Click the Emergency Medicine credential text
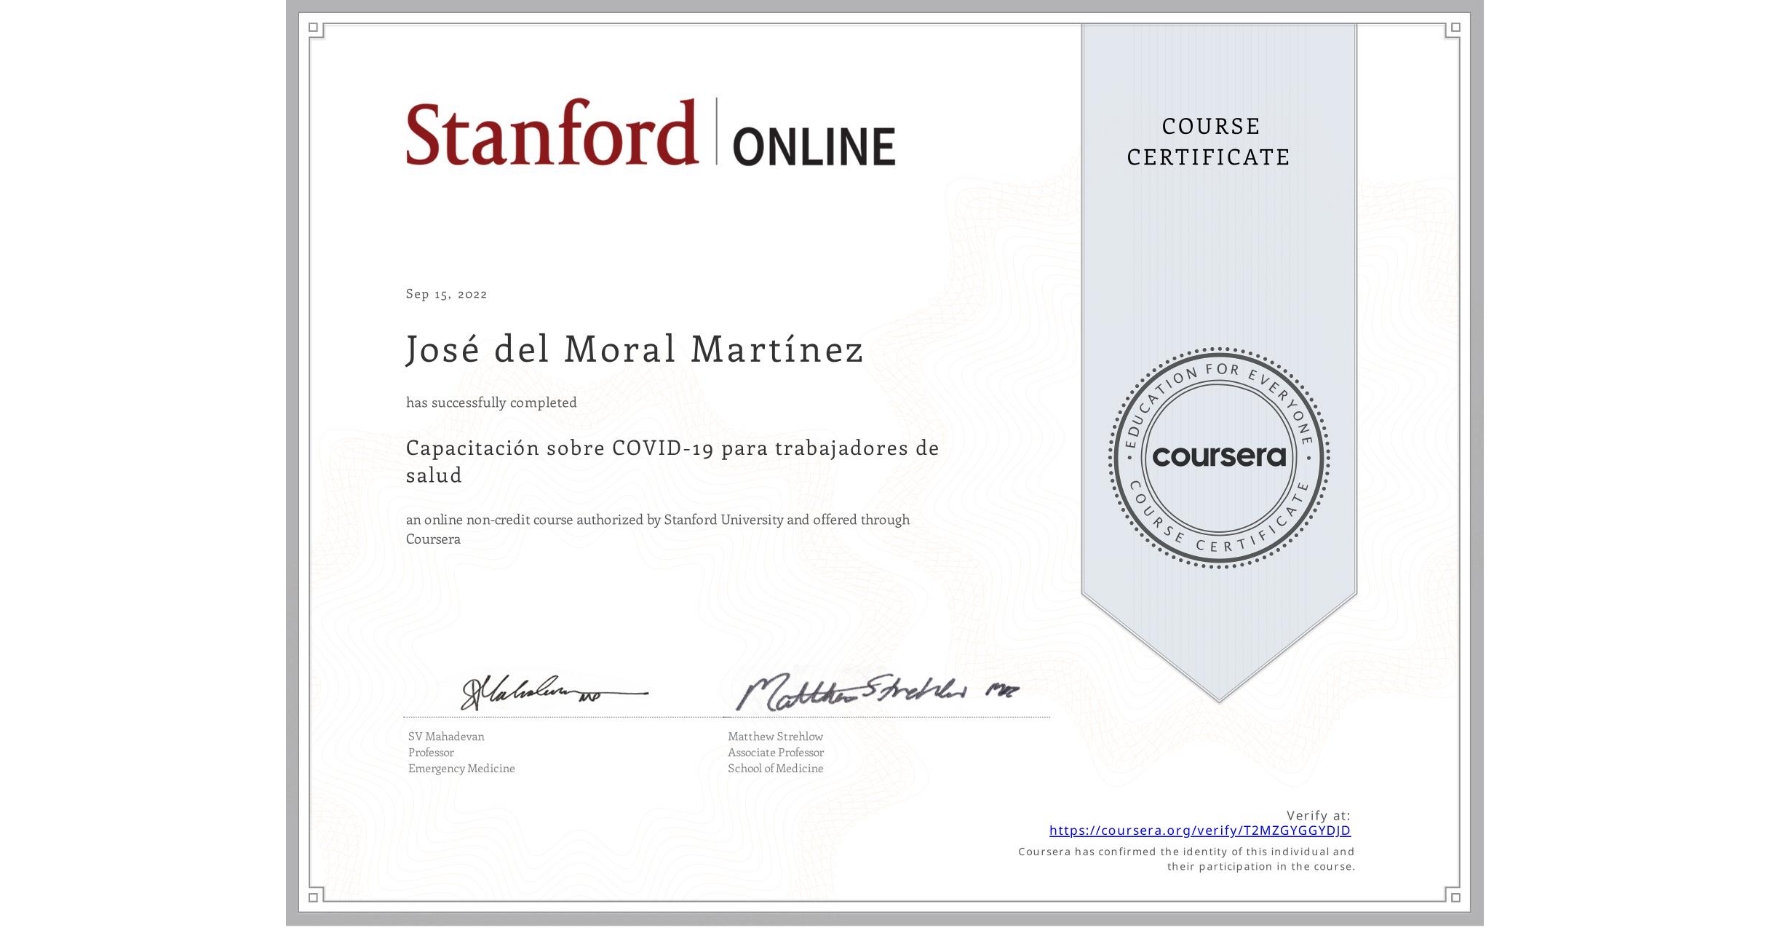 pyautogui.click(x=460, y=768)
